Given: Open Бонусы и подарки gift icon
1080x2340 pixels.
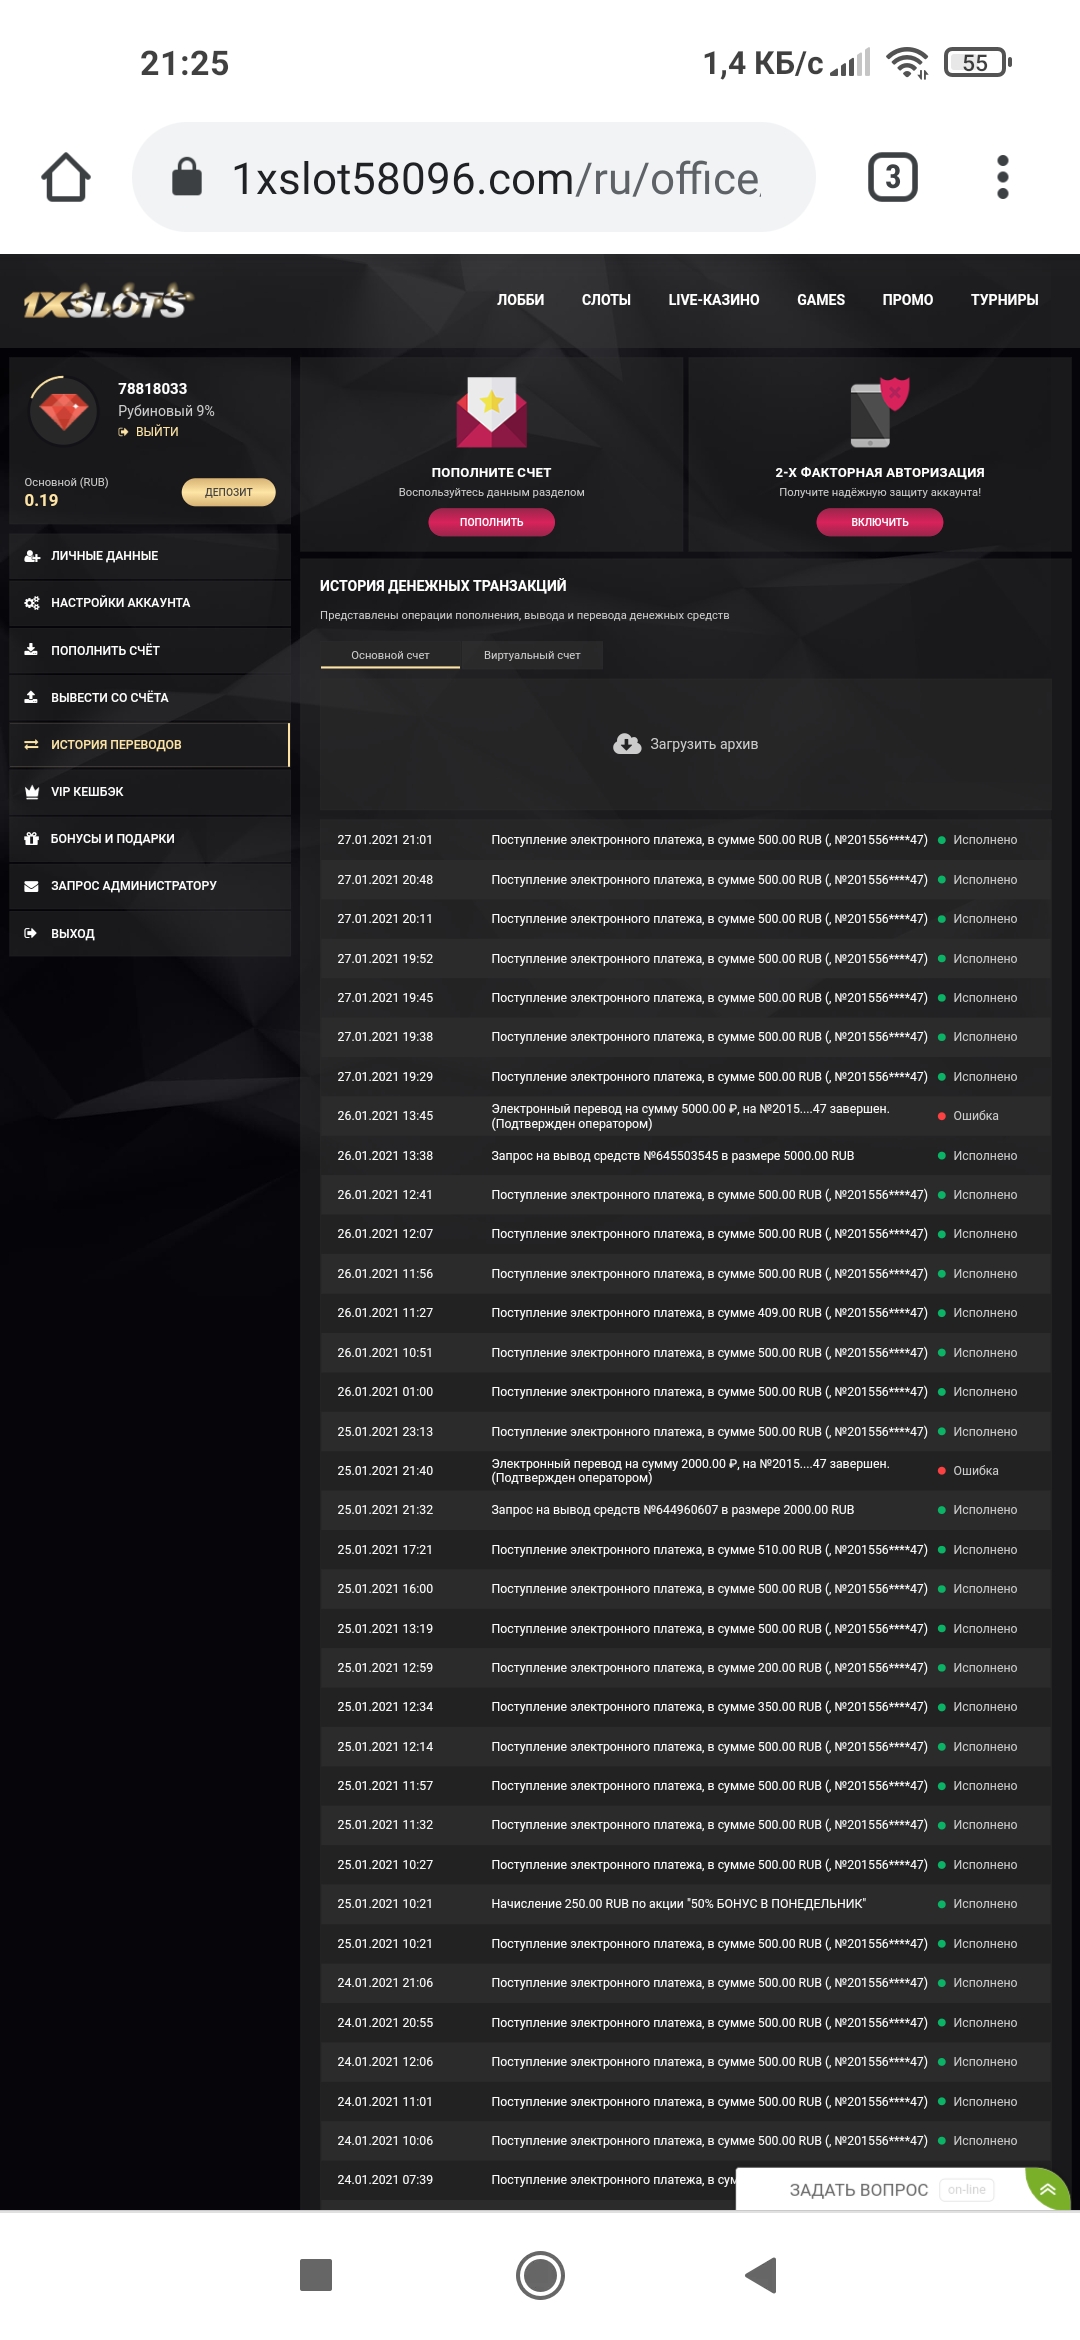Looking at the screenshot, I should (x=33, y=839).
